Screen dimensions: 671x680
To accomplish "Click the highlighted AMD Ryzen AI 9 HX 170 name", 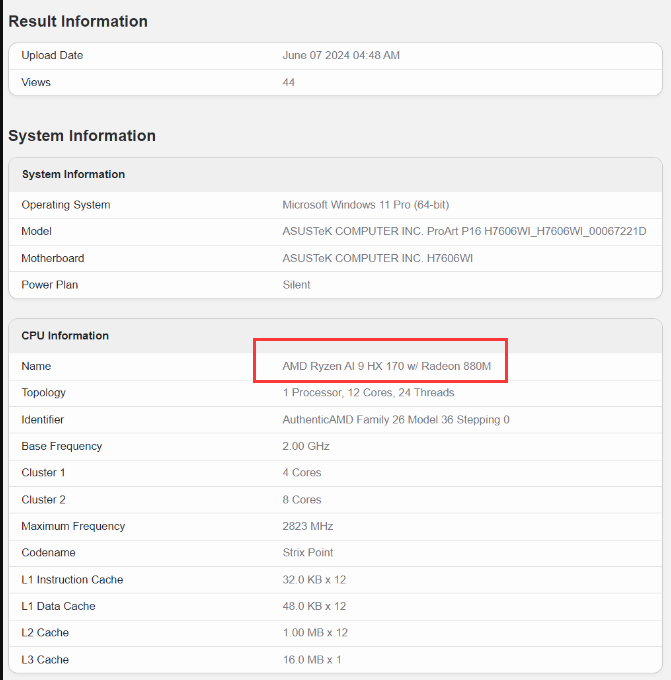I will point(387,366).
